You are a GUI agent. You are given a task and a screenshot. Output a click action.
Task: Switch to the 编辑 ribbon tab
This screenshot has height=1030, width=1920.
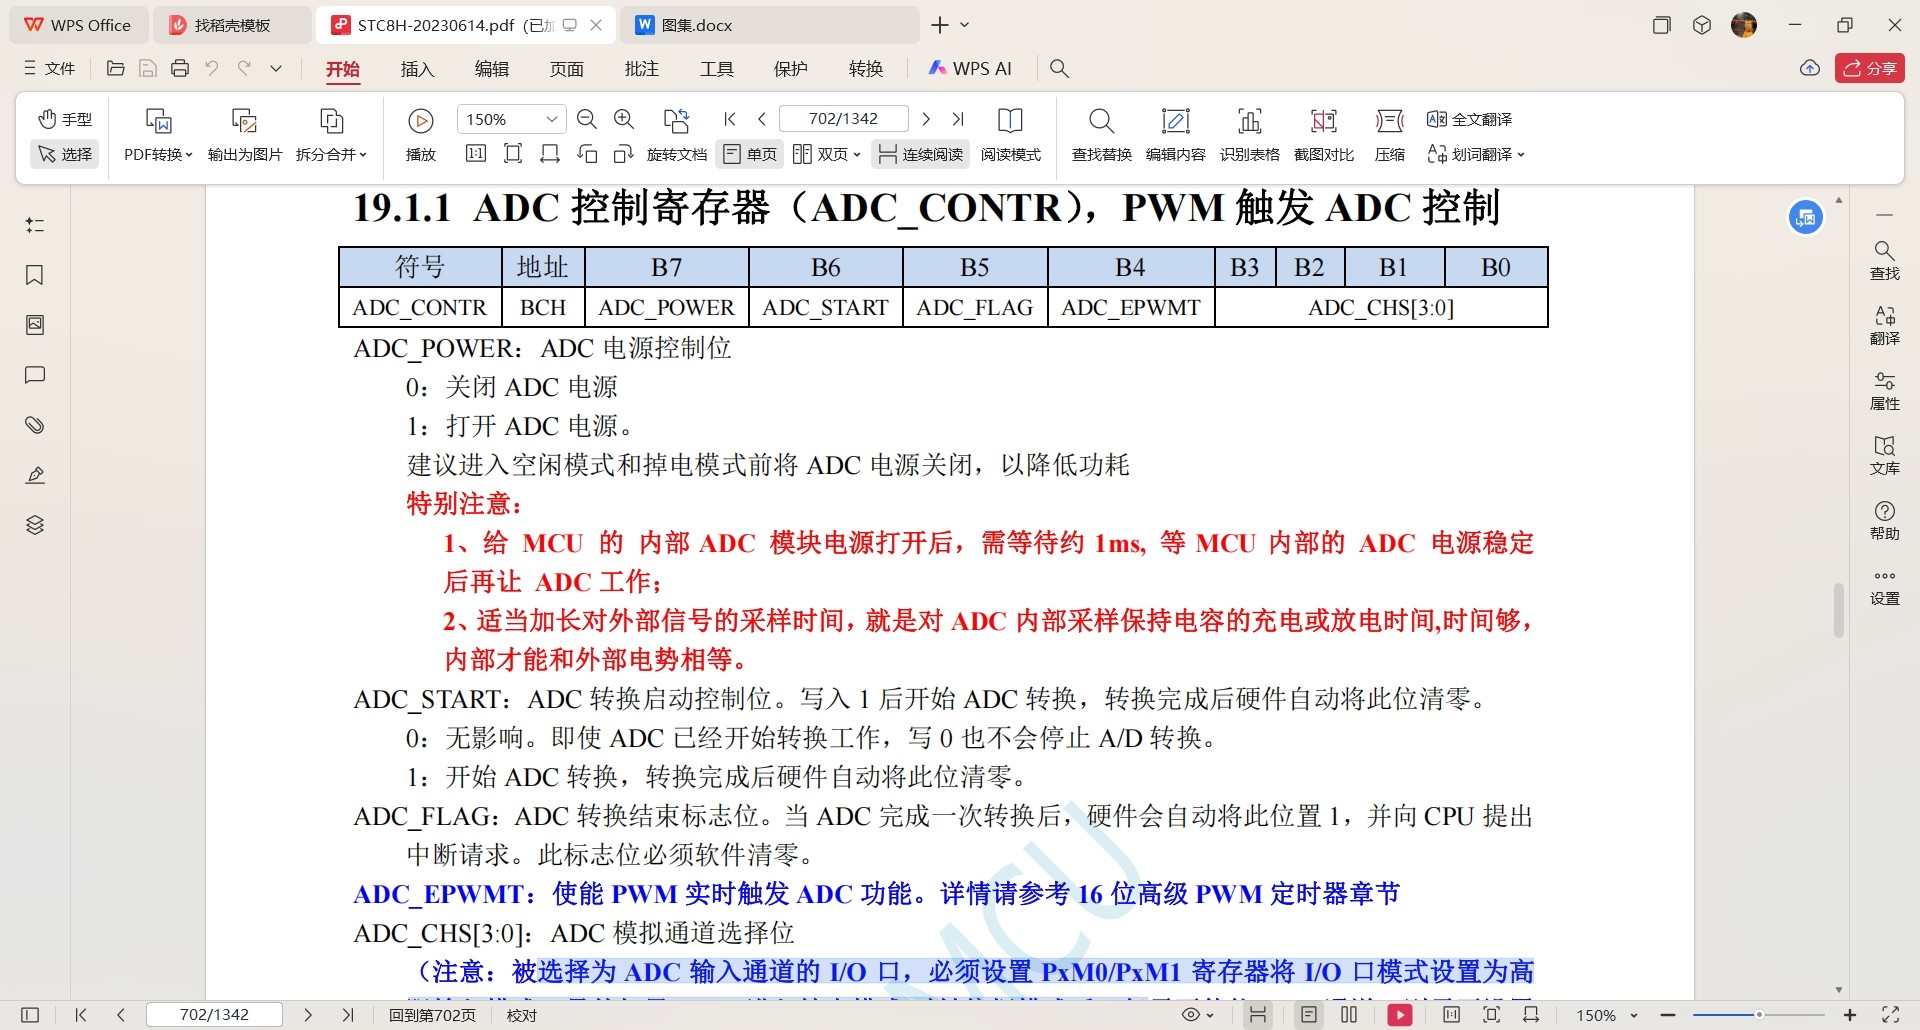pos(492,69)
